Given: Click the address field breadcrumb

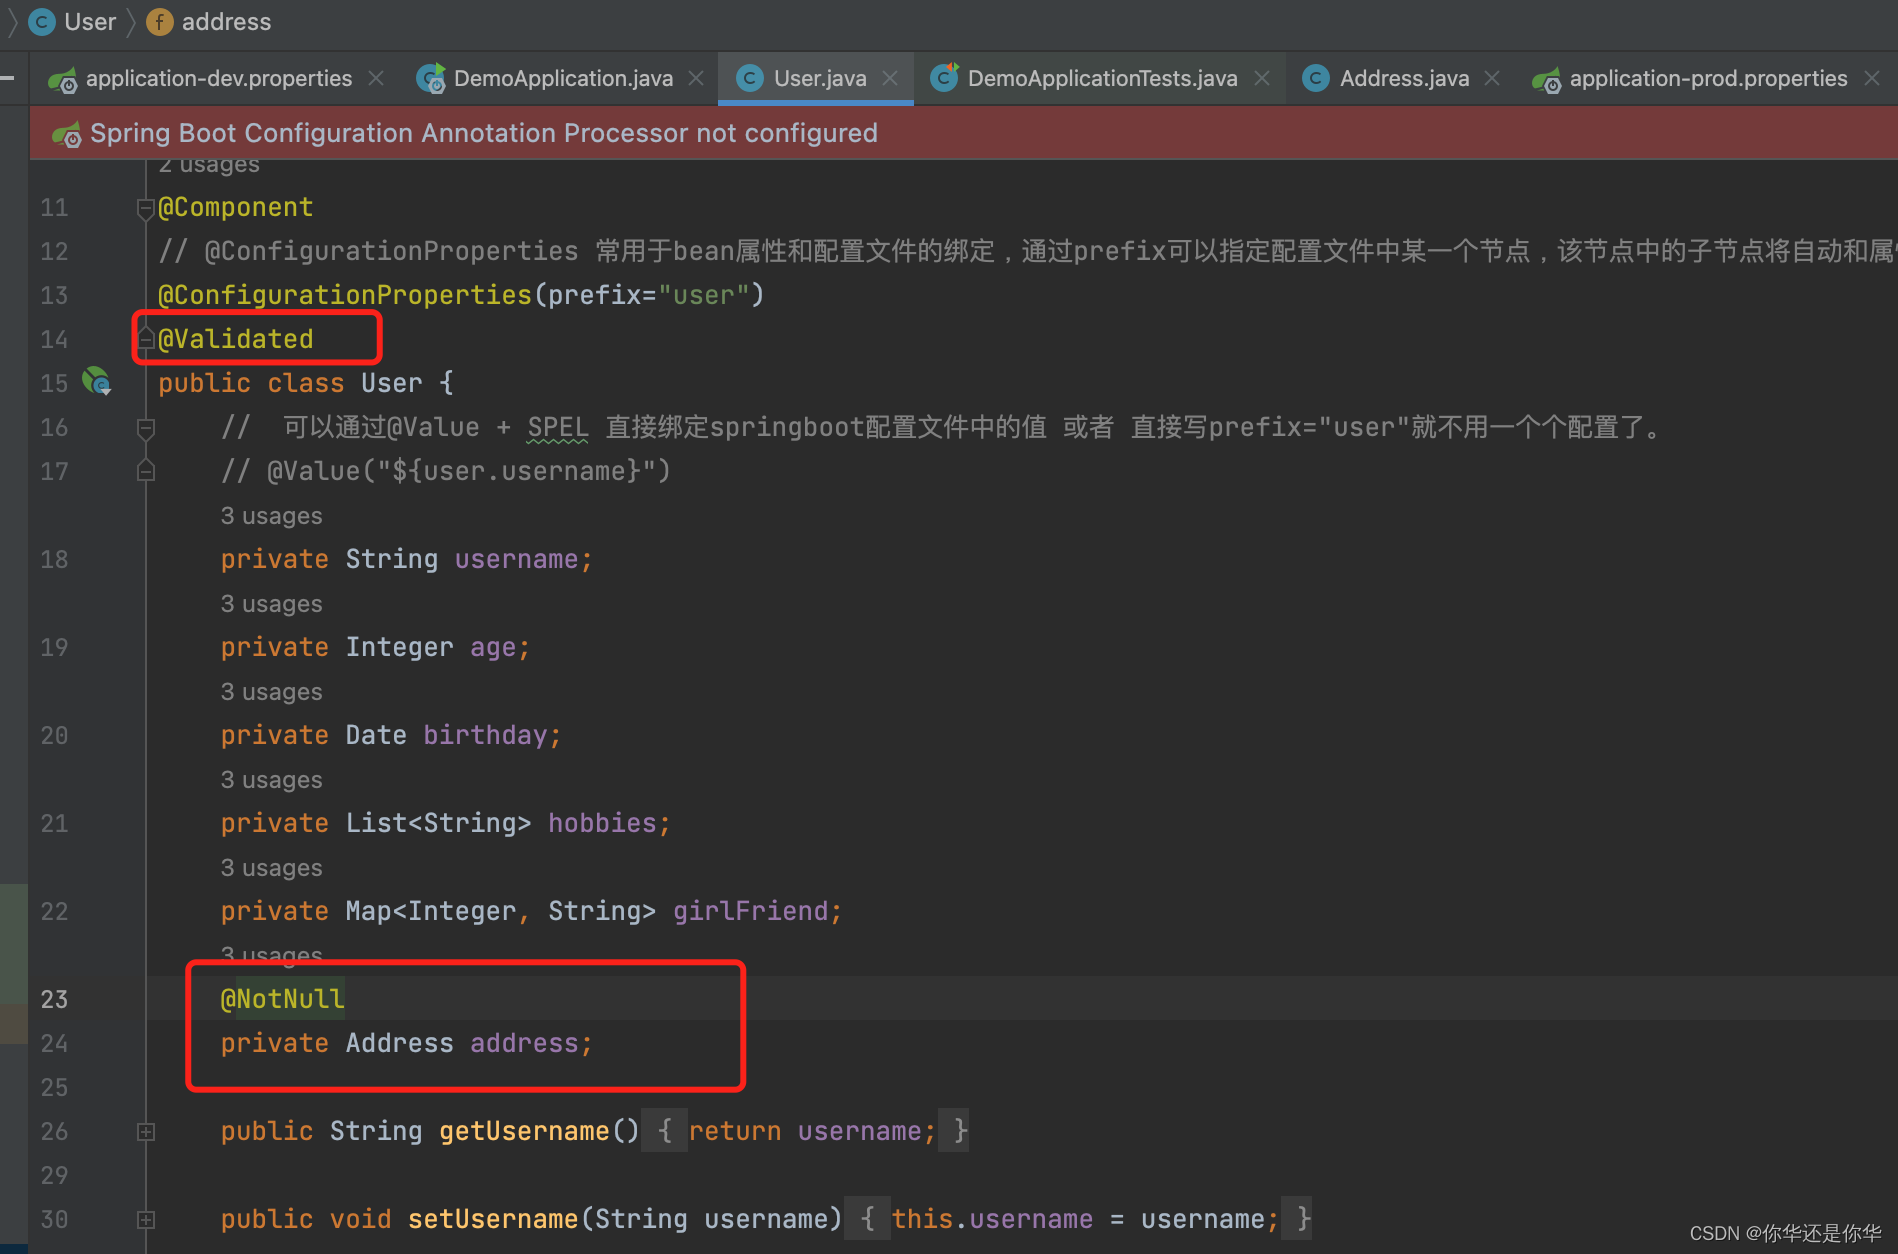Looking at the screenshot, I should tap(226, 22).
